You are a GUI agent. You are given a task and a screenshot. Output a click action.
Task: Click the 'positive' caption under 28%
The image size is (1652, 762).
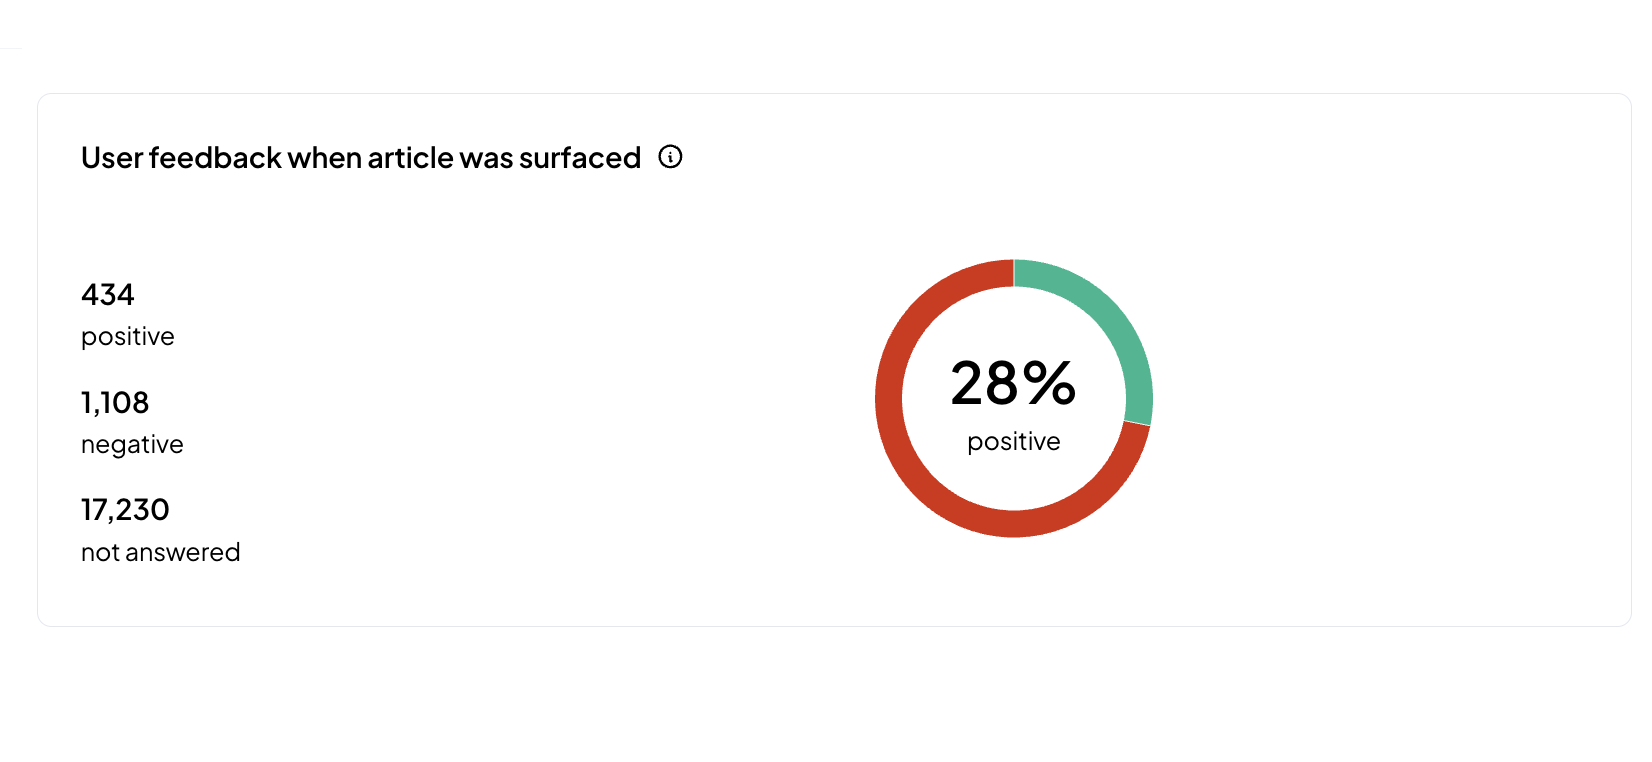[x=1013, y=442]
